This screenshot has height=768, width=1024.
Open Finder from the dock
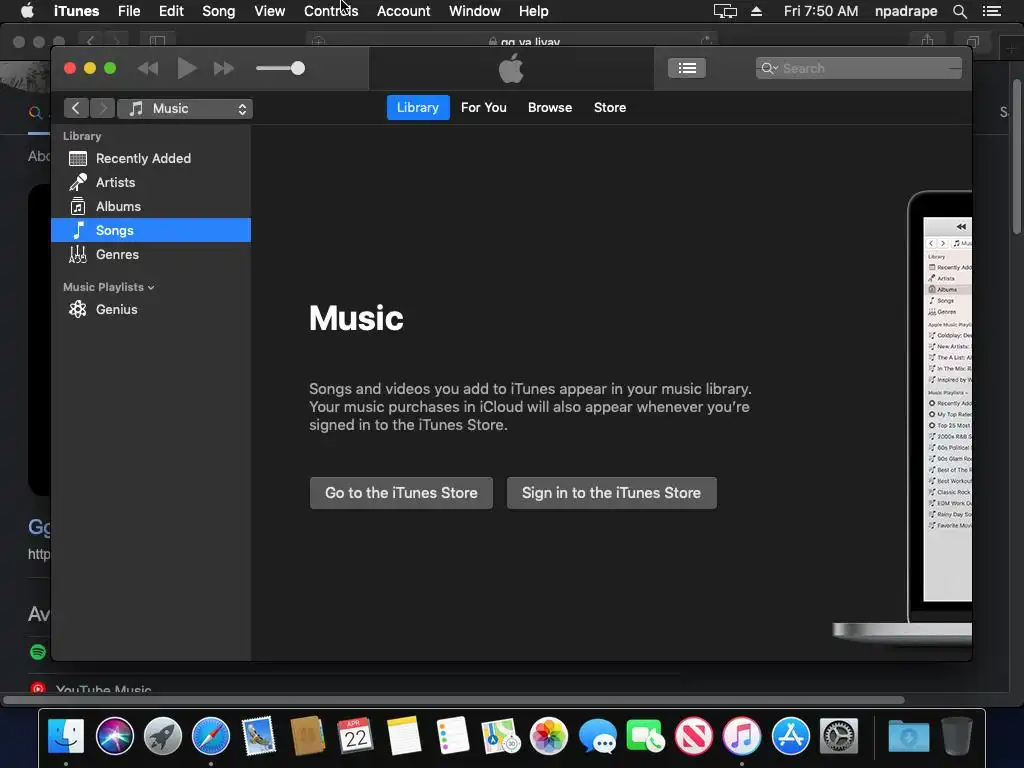(x=66, y=736)
